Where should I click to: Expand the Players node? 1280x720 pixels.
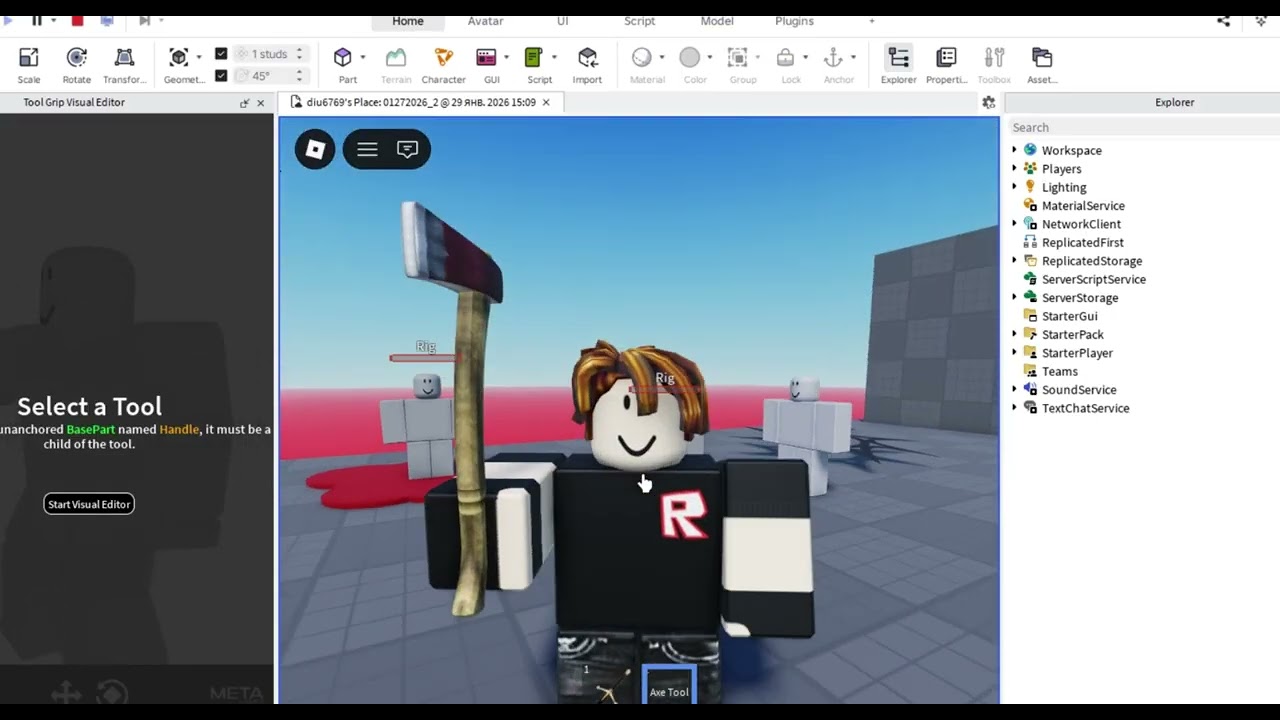click(x=1014, y=169)
